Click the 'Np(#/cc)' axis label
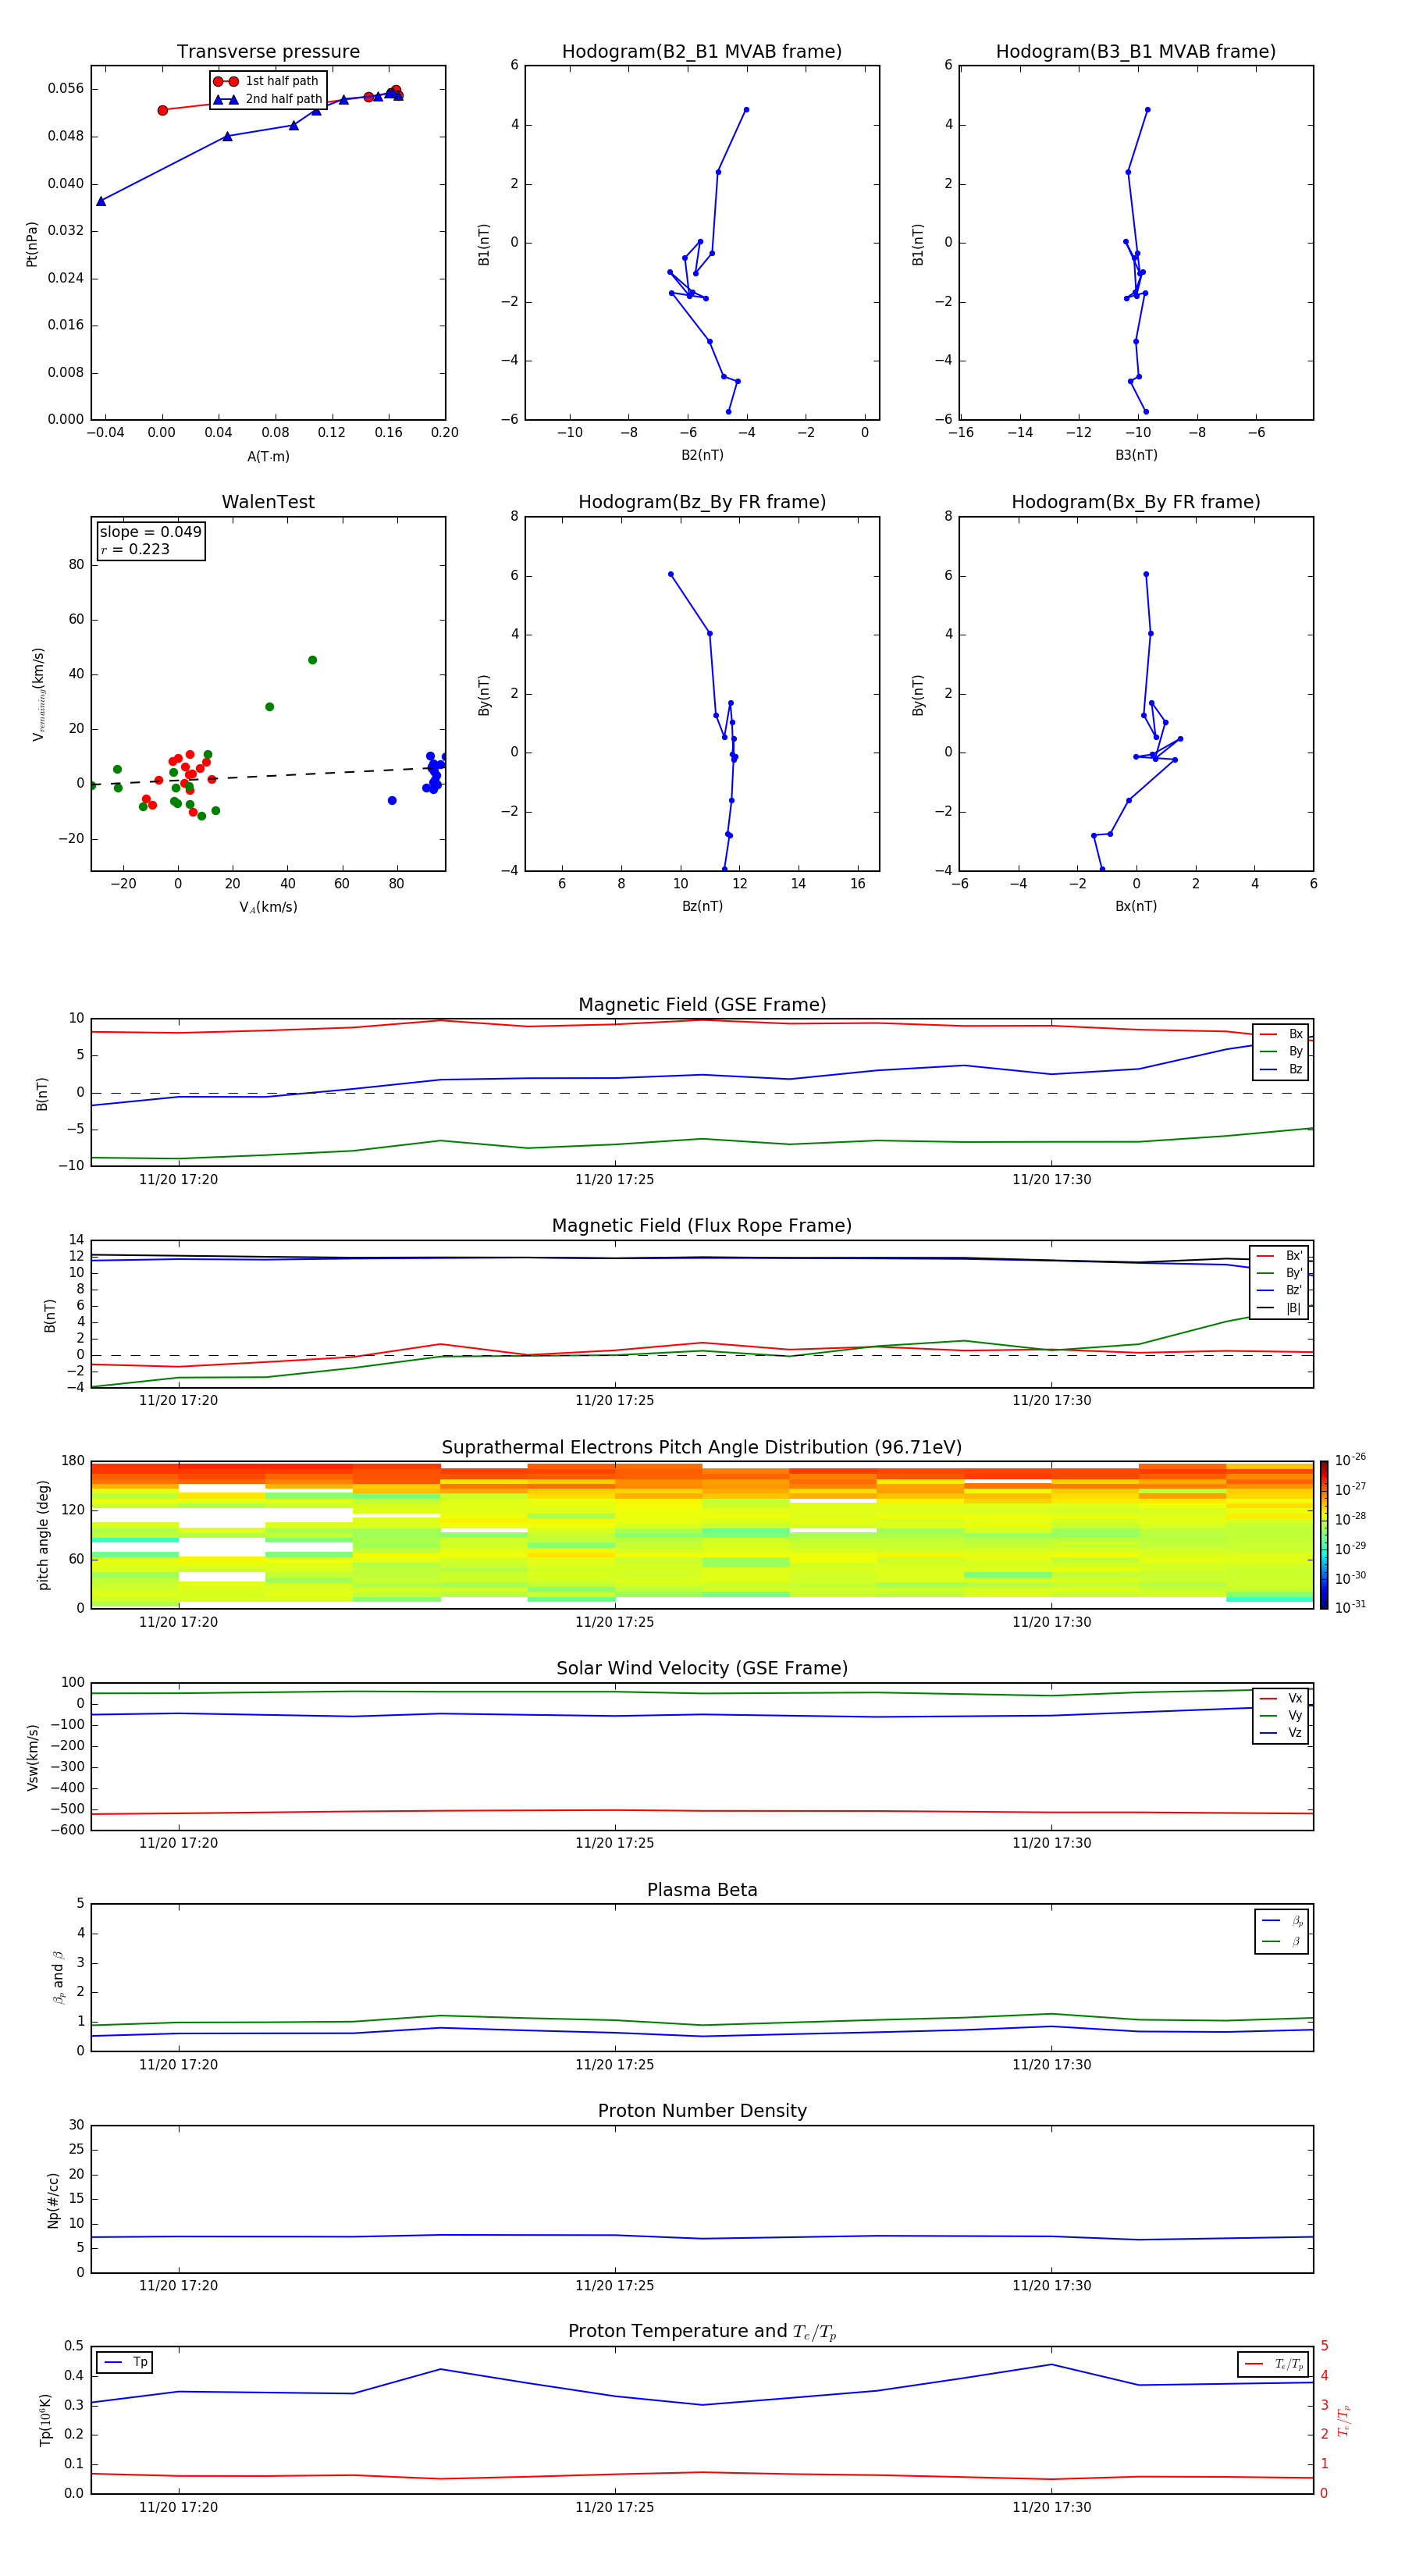This screenshot has height=2576, width=1405. (53, 2200)
